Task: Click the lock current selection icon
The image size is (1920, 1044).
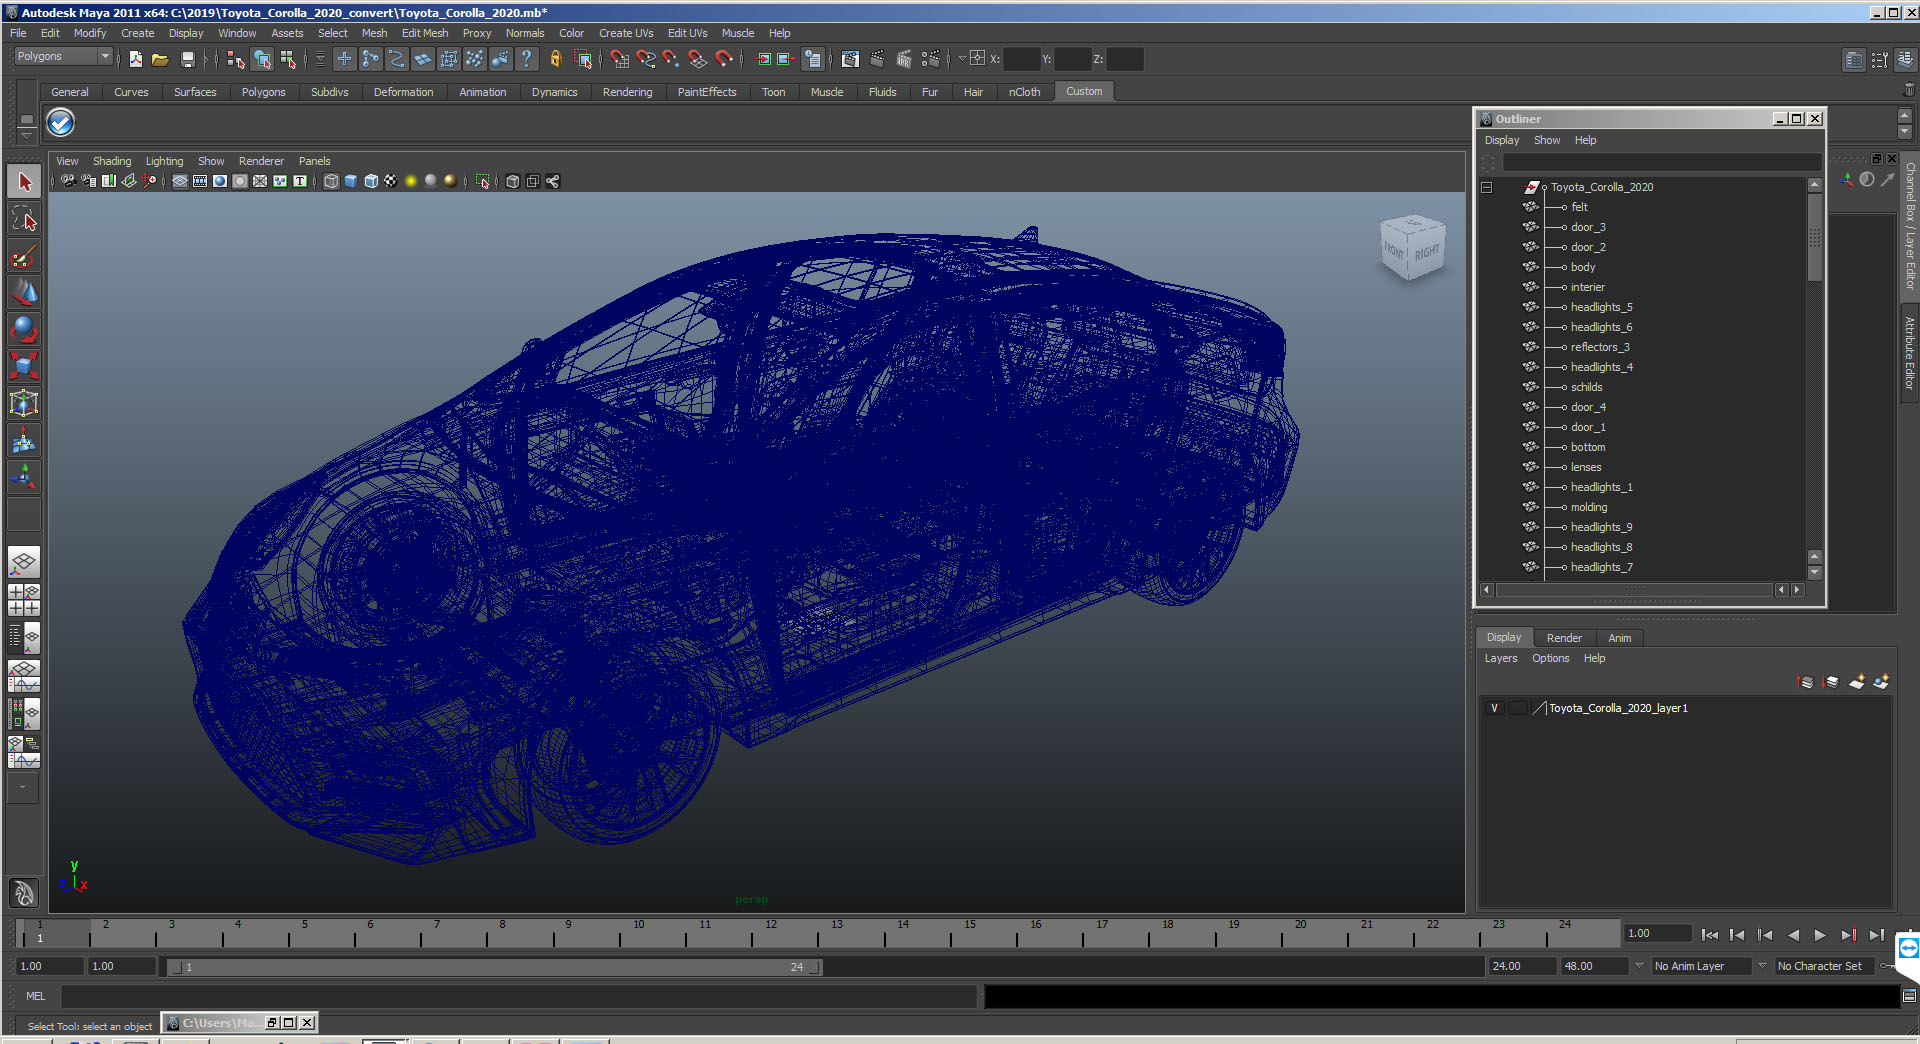Action: point(556,60)
